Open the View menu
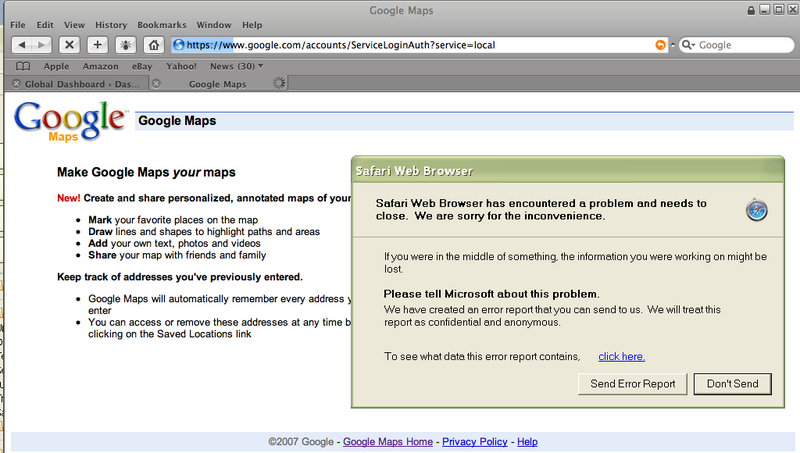 coord(74,24)
